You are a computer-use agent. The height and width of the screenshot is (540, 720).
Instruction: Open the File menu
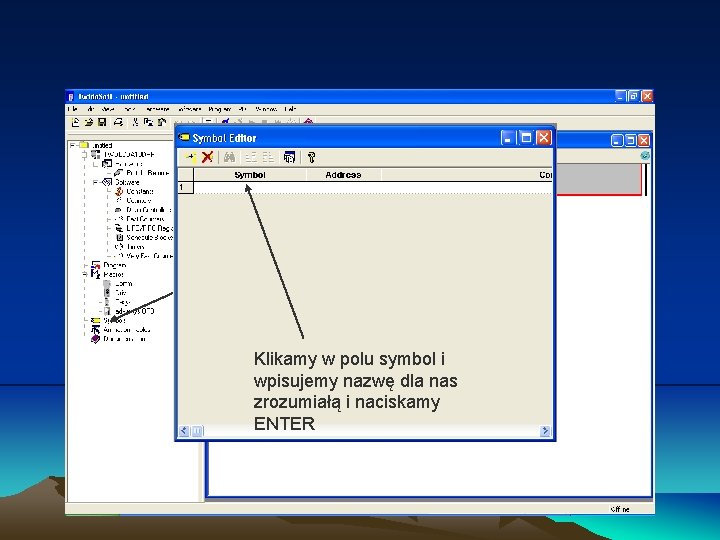pos(73,109)
